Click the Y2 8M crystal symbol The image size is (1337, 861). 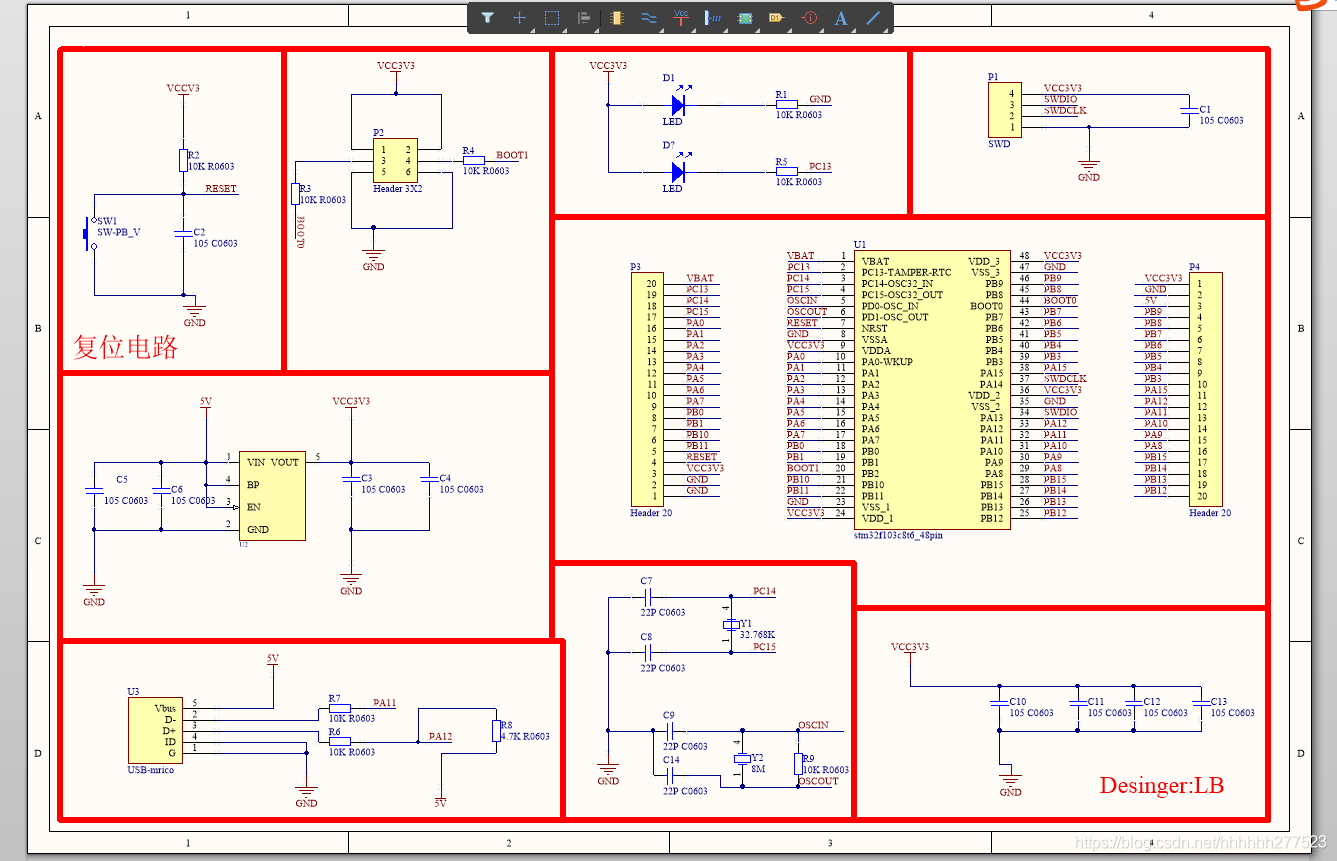pos(741,760)
